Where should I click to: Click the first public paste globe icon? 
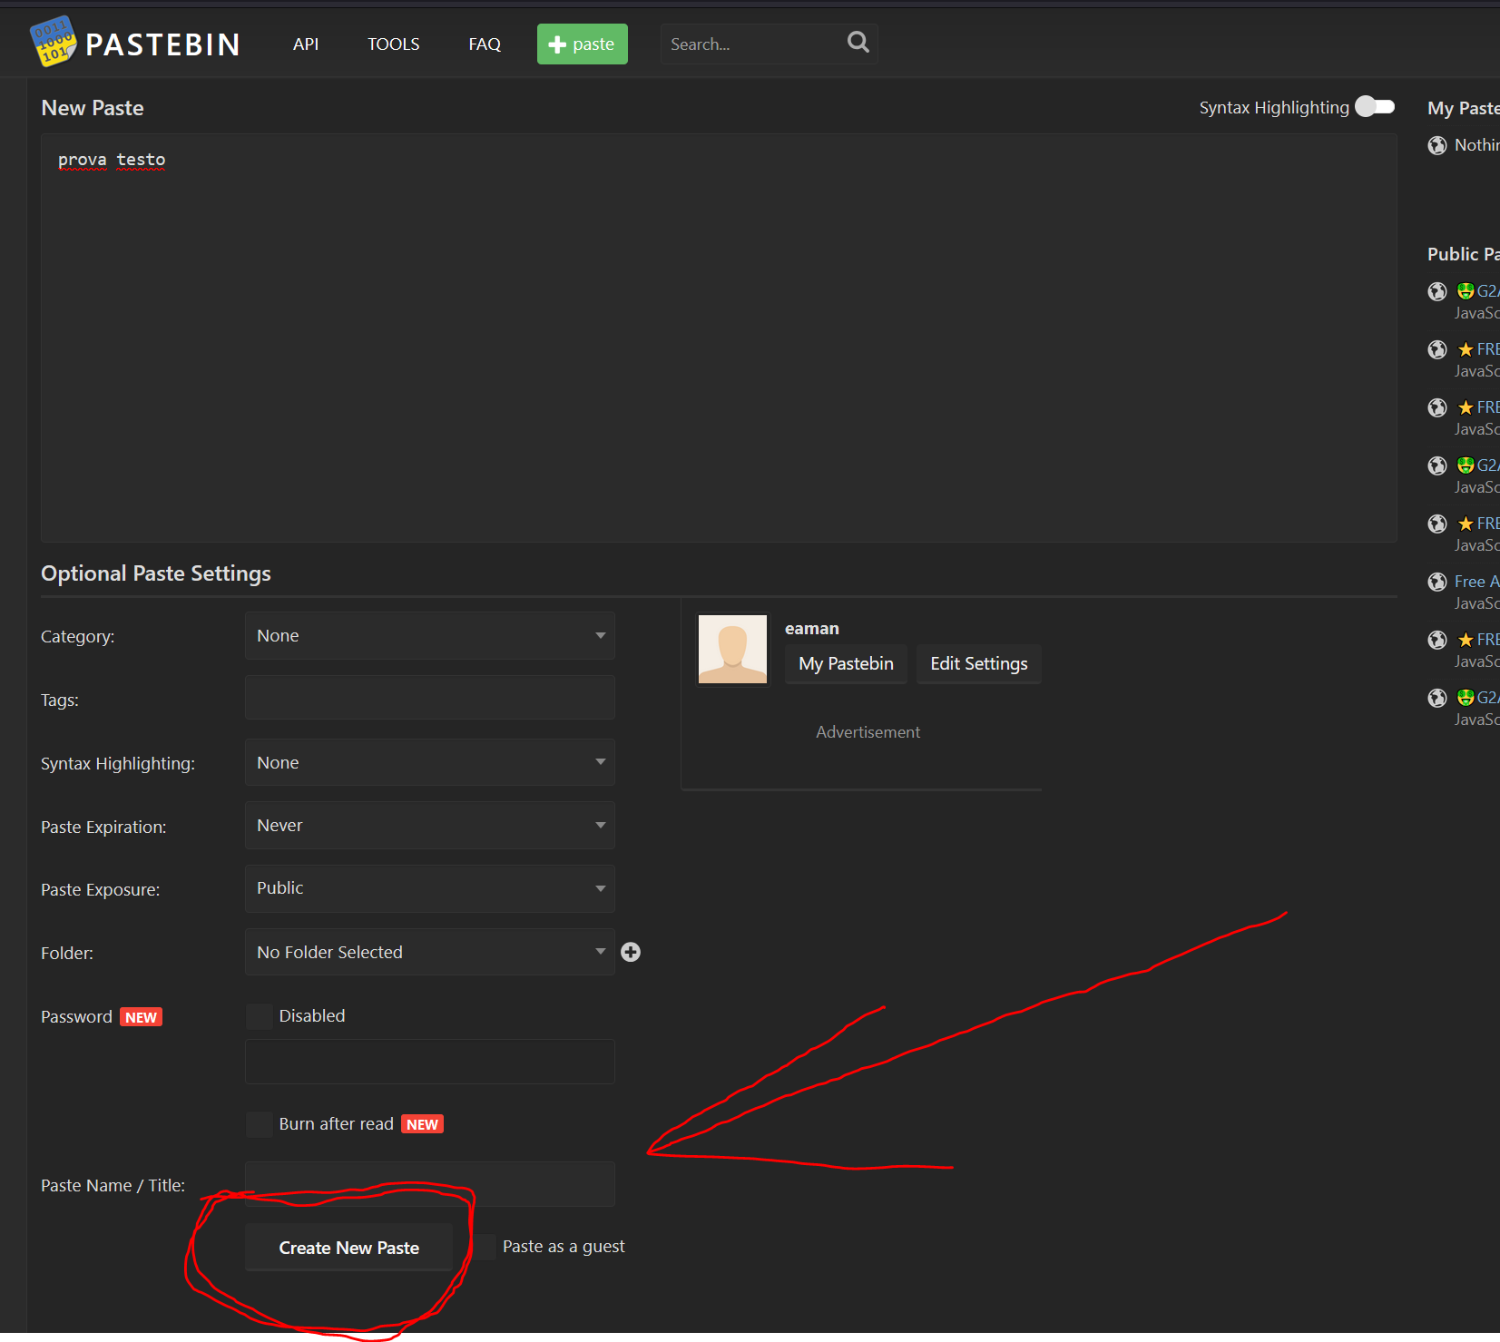point(1437,292)
